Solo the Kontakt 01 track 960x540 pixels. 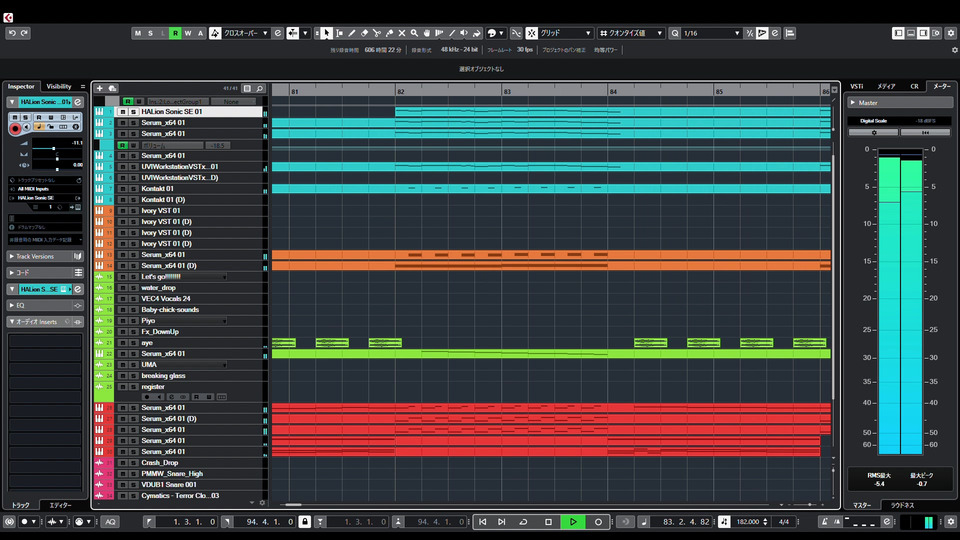[133, 189]
